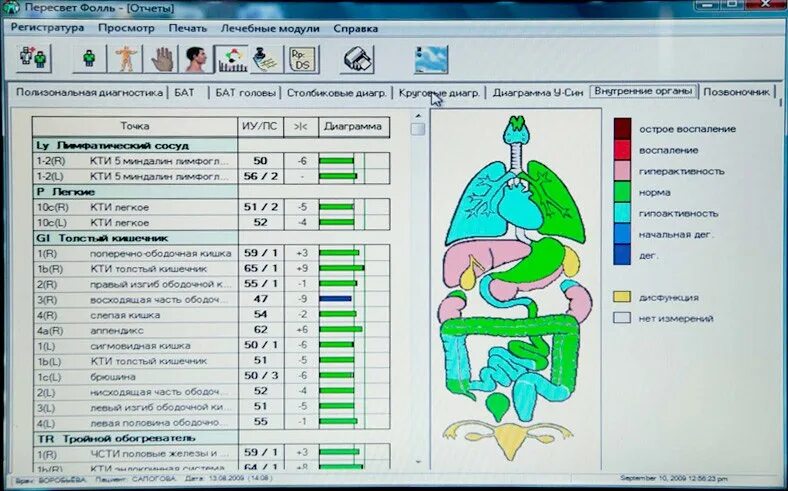
Task: Click the начальная дег. blue swatch
Action: 622,234
